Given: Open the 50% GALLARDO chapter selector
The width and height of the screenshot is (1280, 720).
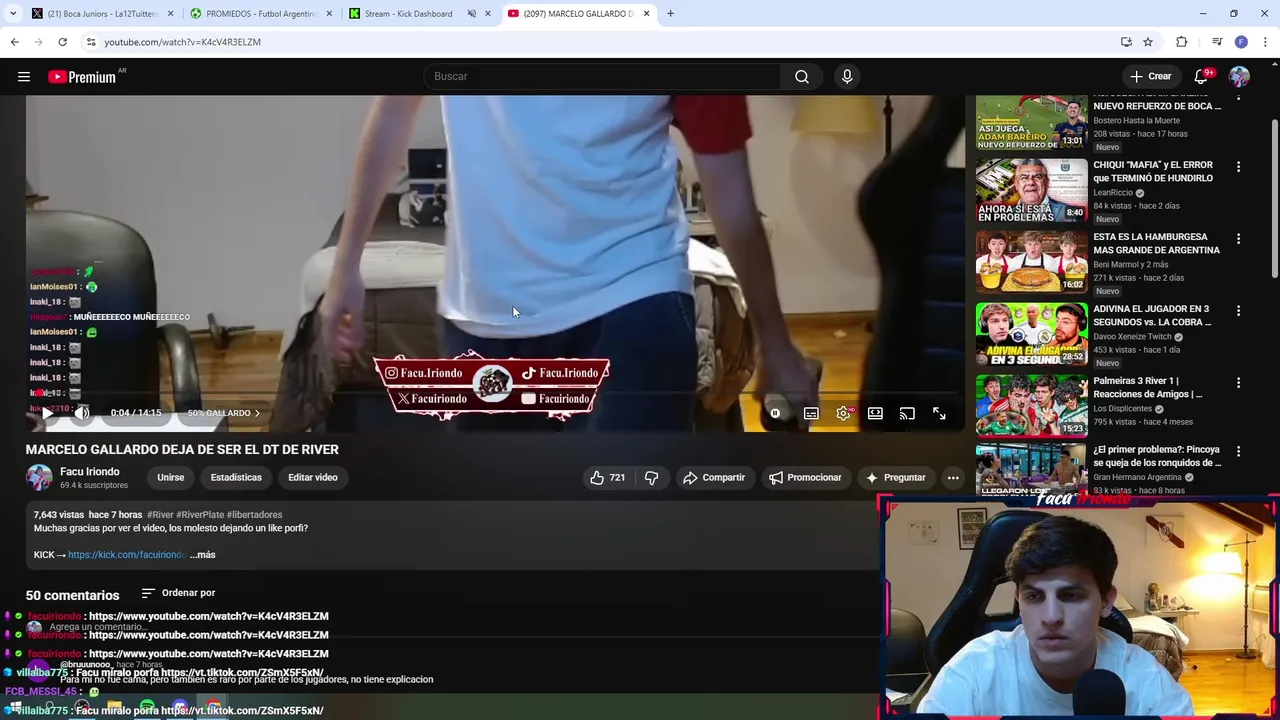Looking at the screenshot, I should 223,413.
